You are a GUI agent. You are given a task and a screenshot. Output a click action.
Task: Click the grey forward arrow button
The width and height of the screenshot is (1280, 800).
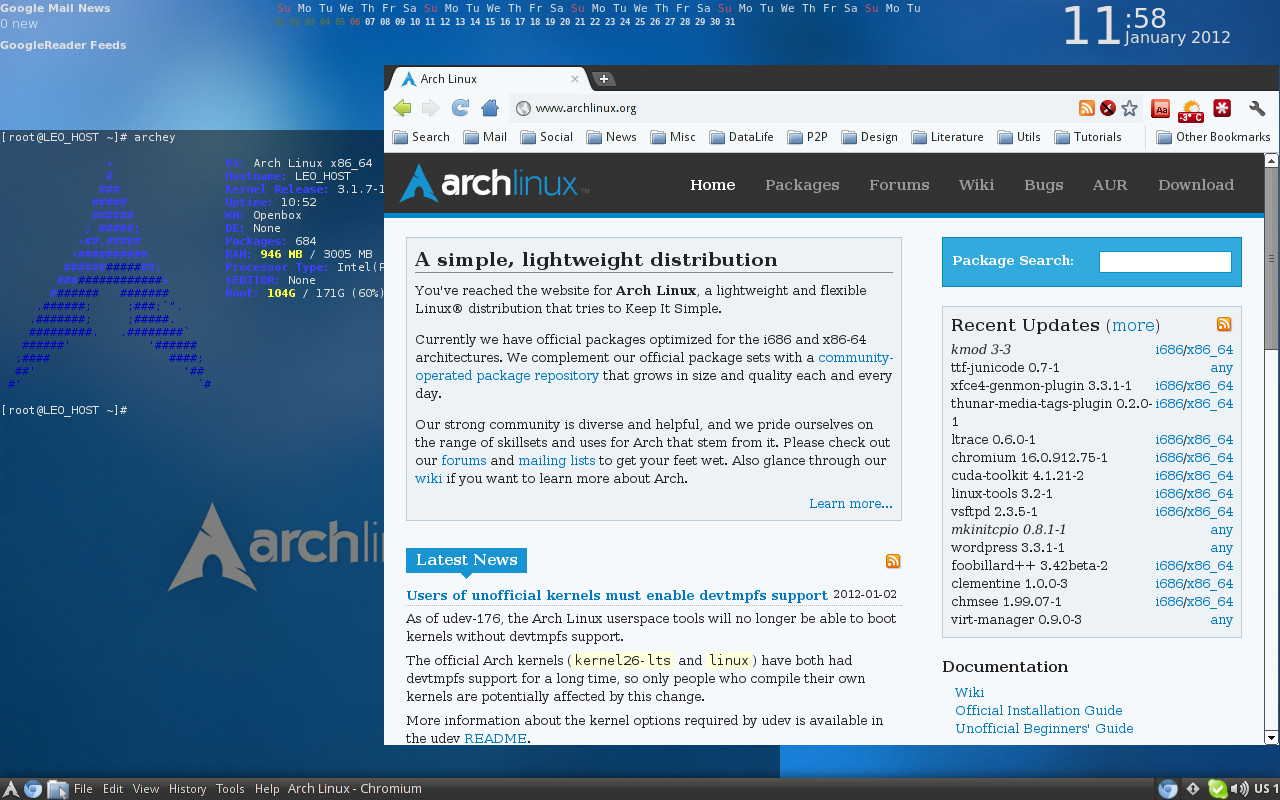(430, 108)
